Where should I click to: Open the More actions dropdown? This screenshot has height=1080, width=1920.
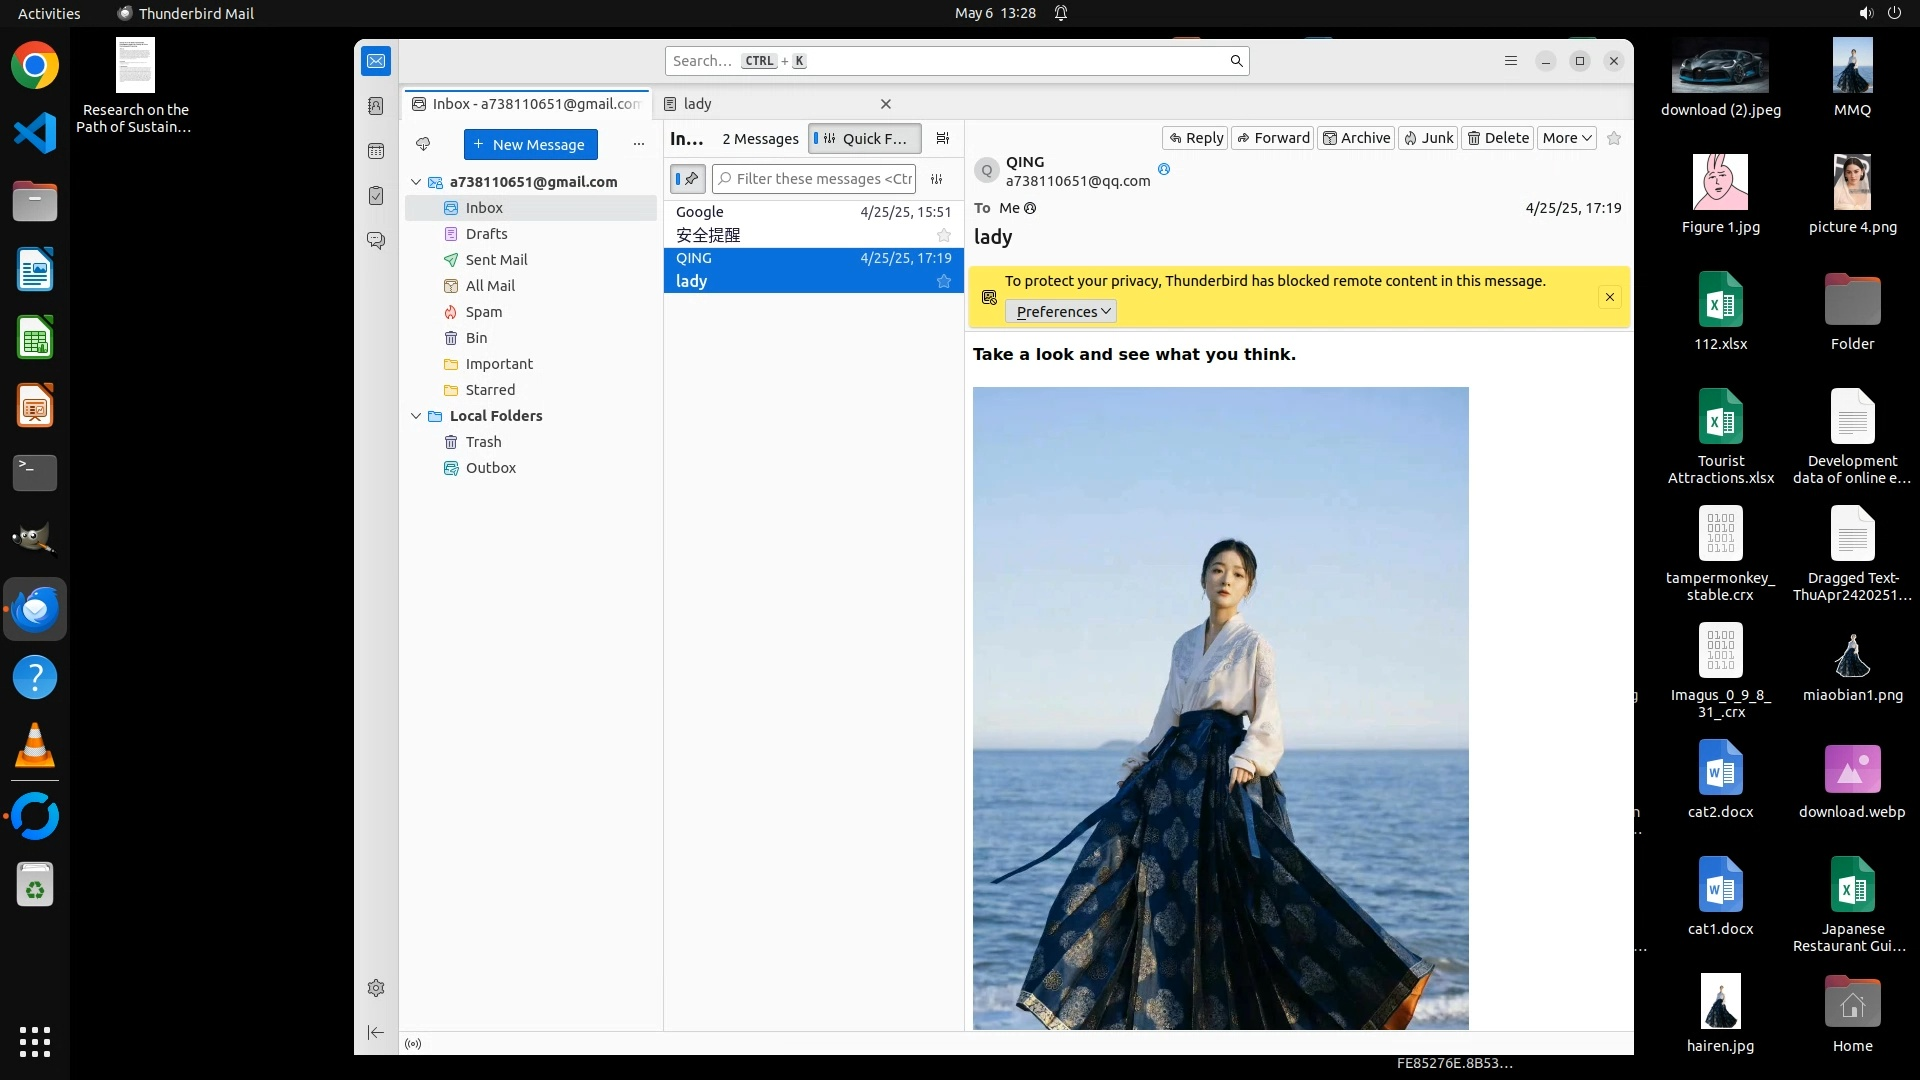[1566, 138]
